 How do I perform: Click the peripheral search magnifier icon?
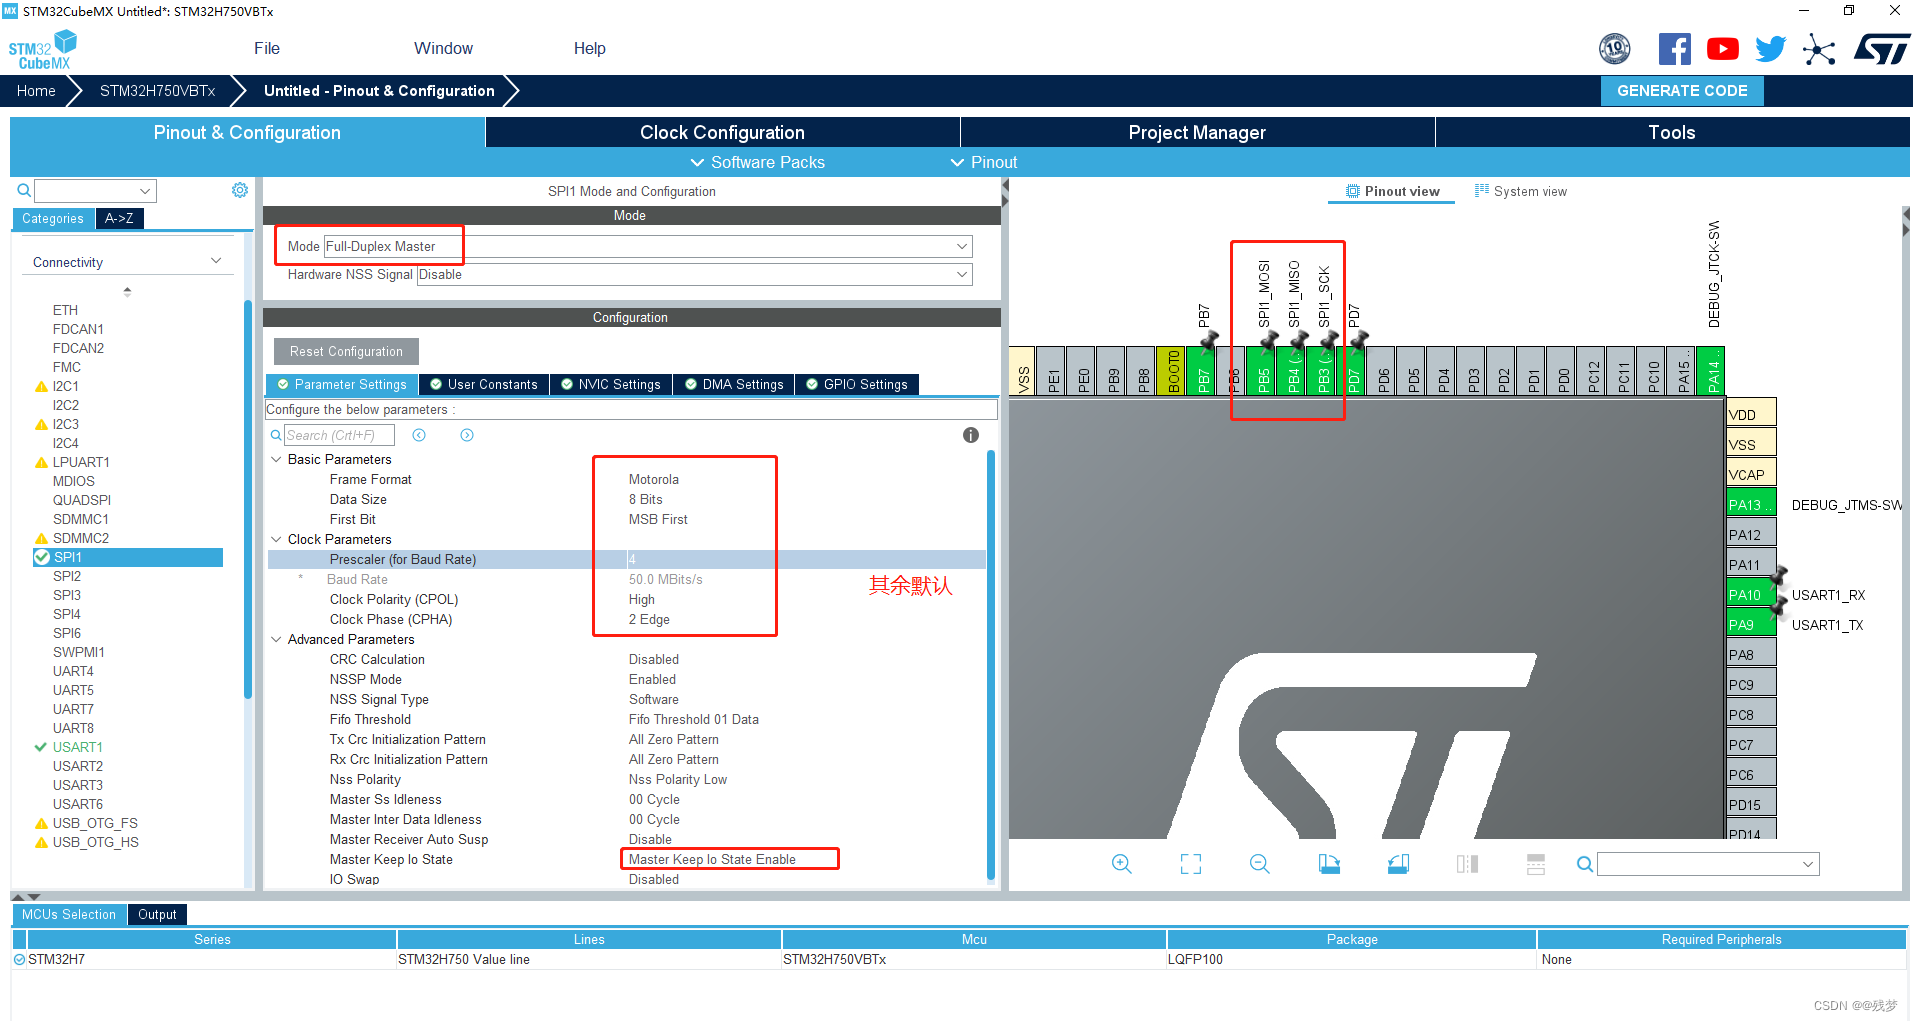(24, 190)
